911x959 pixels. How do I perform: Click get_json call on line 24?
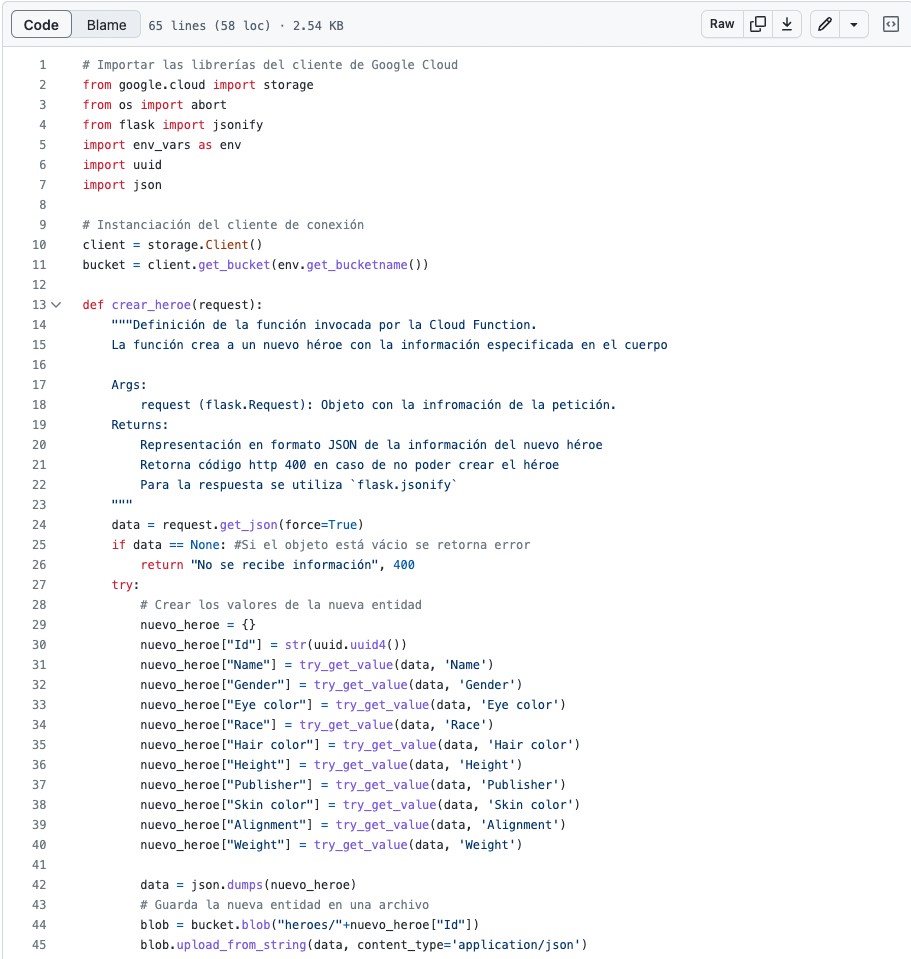249,525
